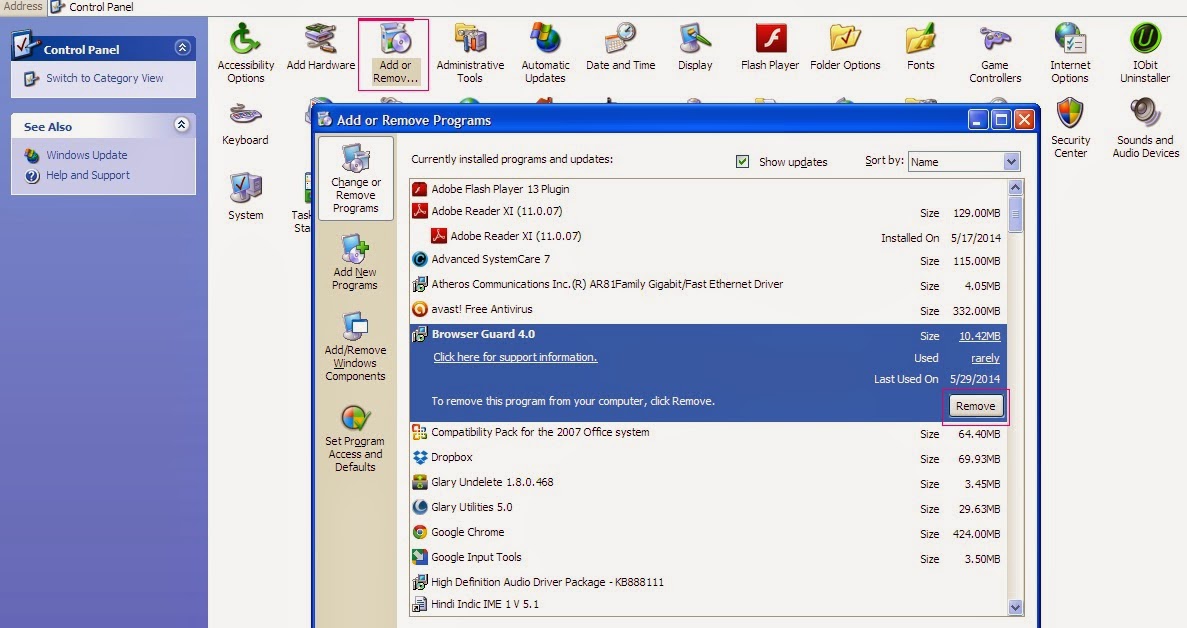Click the Browser Guard size 10.42MB link
The height and width of the screenshot is (628, 1187).
click(980, 336)
